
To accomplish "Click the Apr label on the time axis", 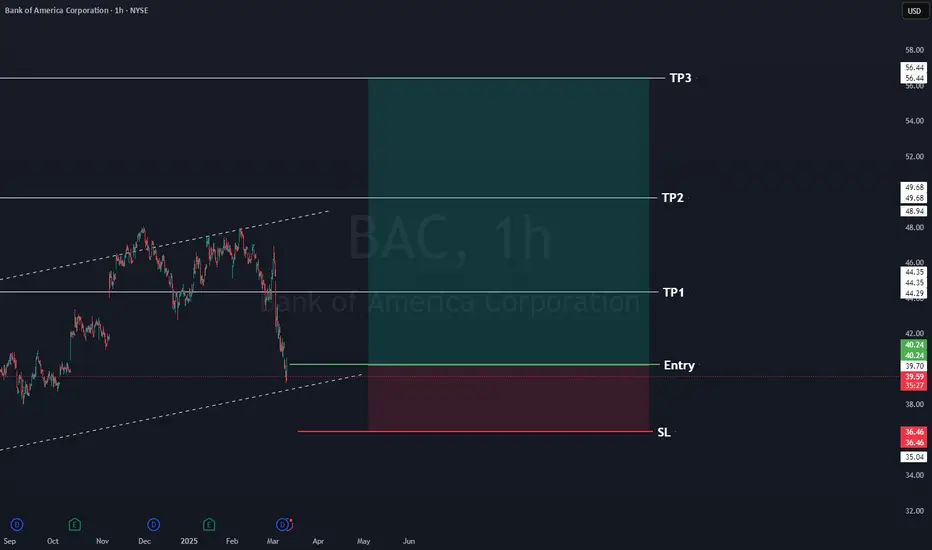I will click(318, 541).
